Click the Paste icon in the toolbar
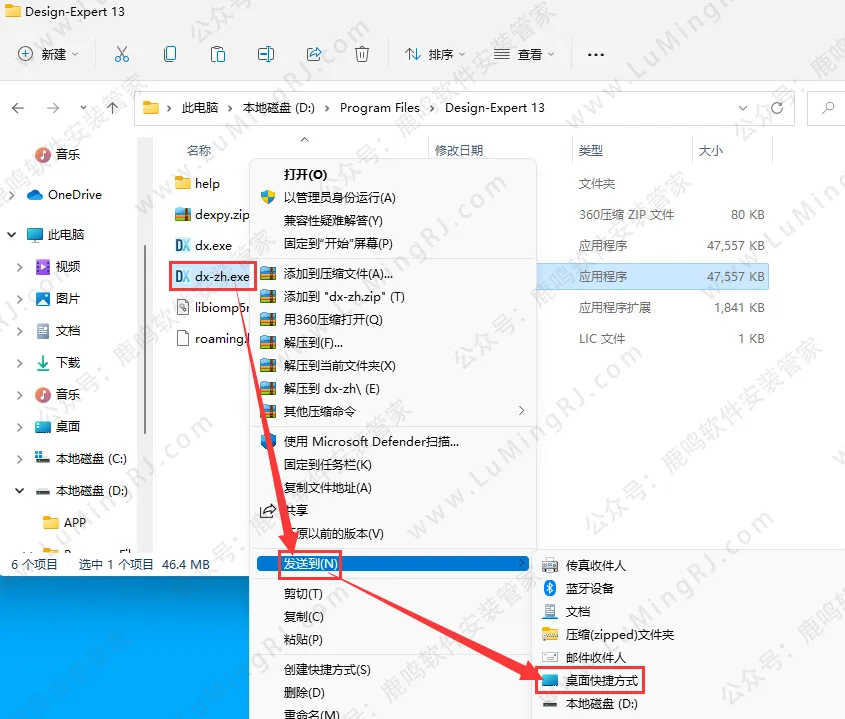This screenshot has height=719, width=845. (218, 56)
